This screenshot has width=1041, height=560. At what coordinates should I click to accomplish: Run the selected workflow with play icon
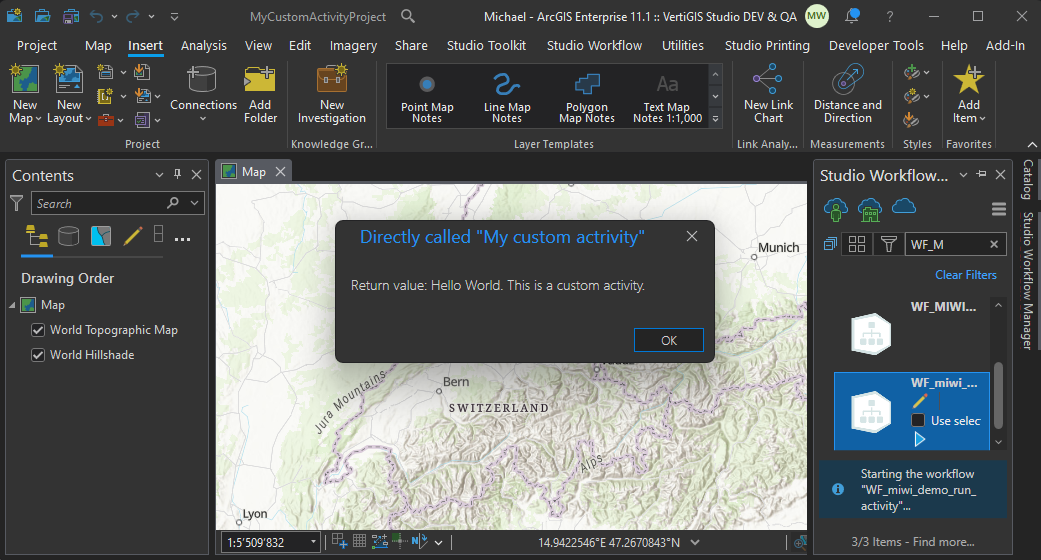tap(919, 439)
